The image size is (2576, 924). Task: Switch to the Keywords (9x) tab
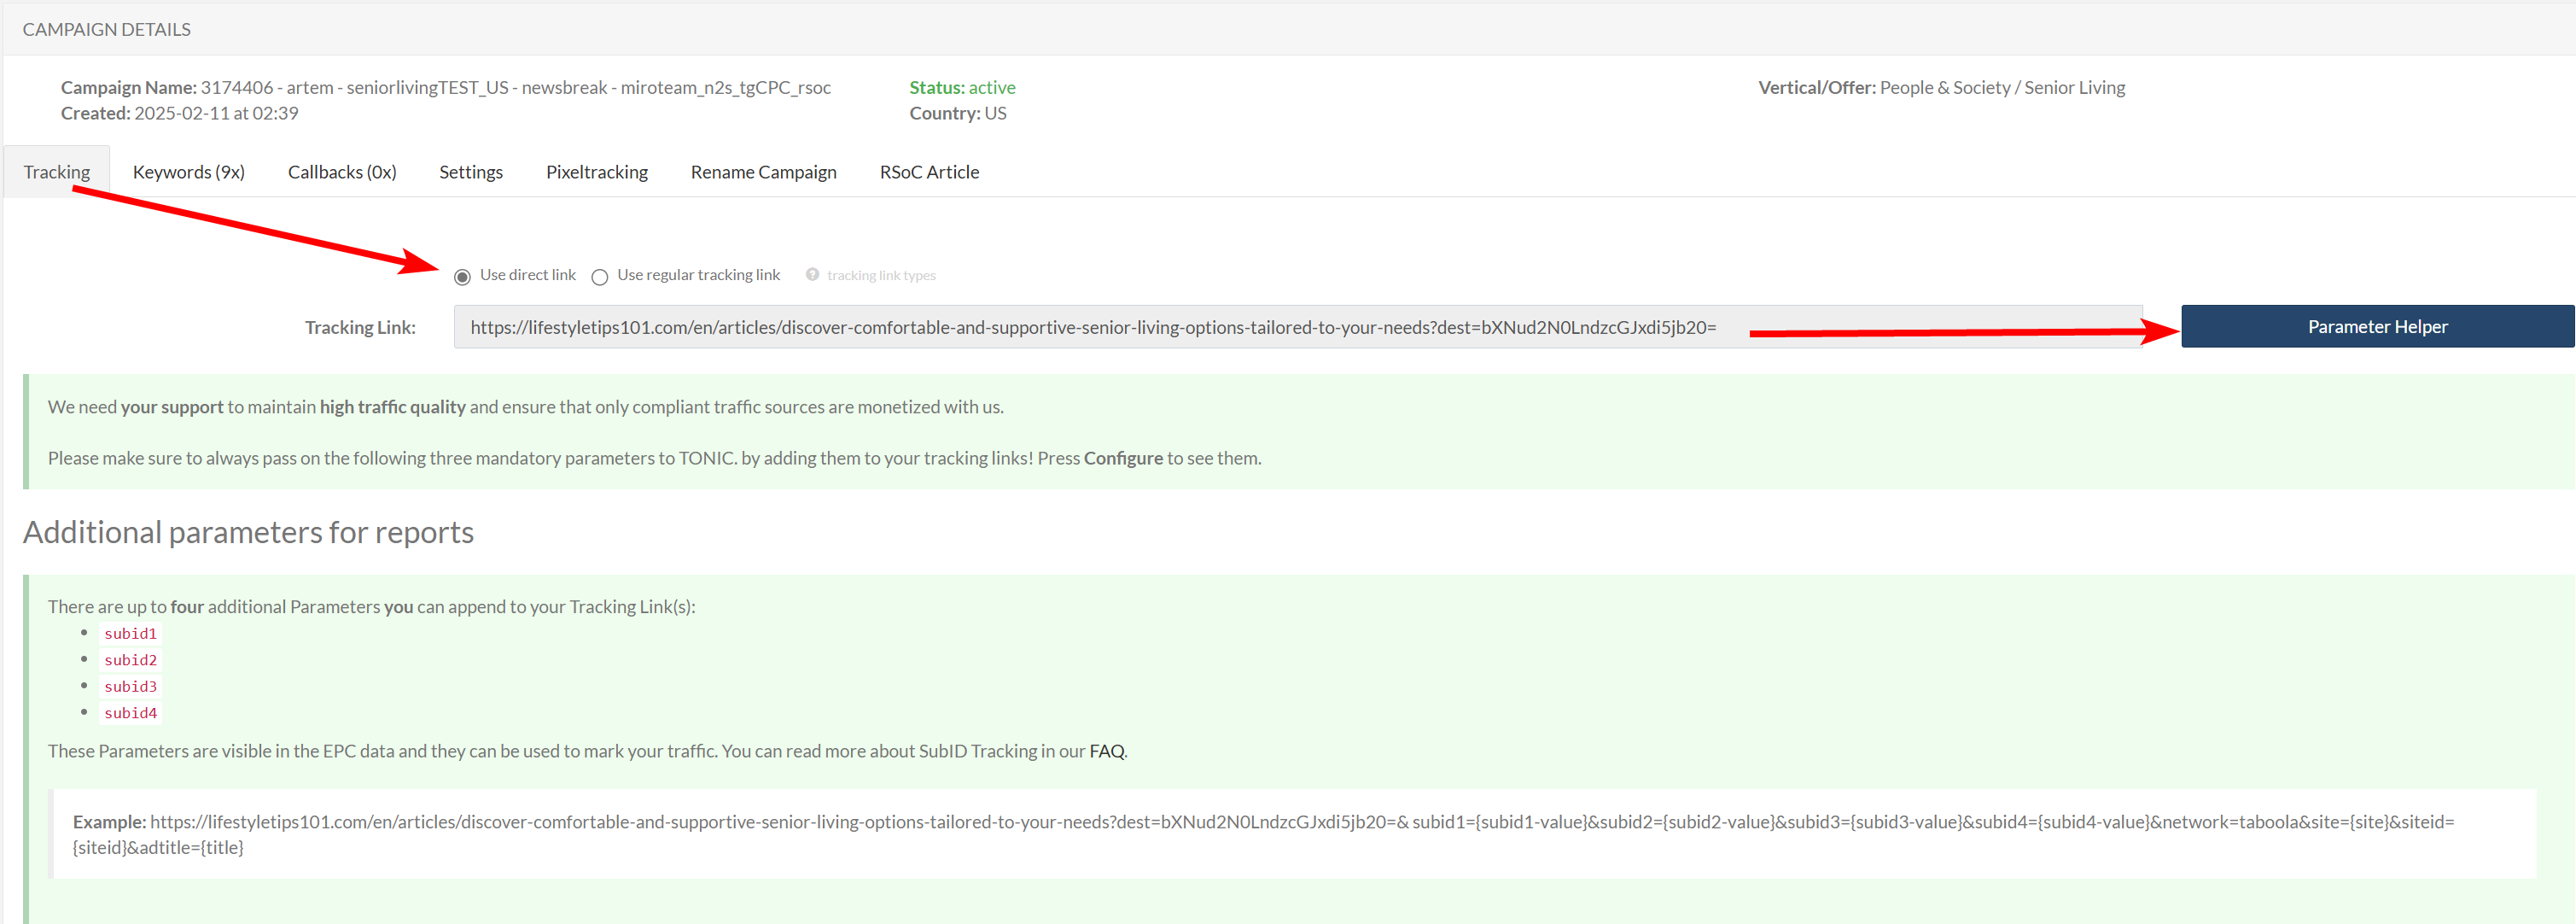189,172
